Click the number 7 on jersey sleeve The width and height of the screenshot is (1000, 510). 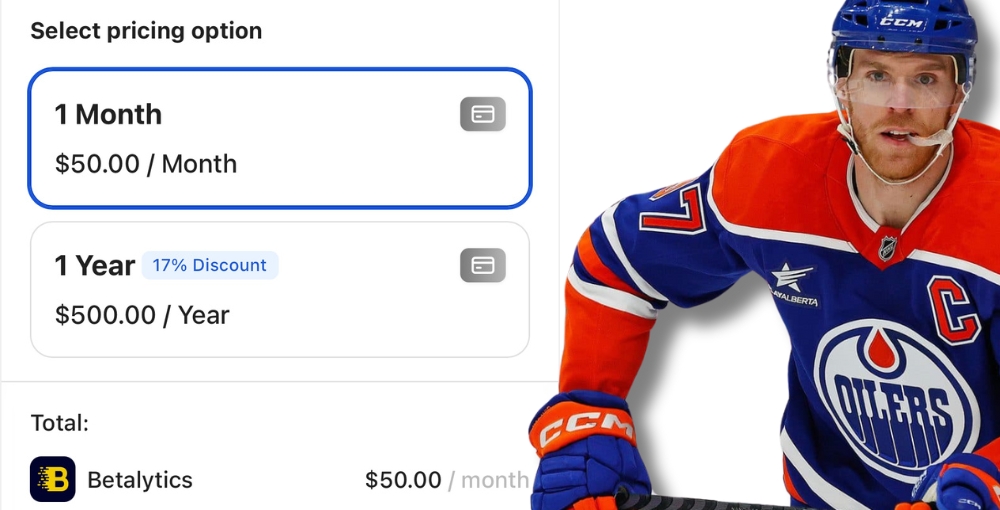tap(674, 208)
